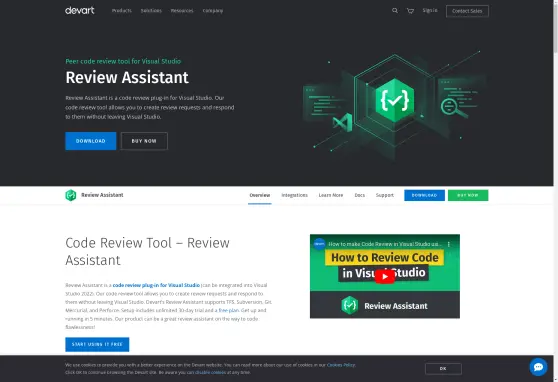This screenshot has width=558, height=382.
Task: Select the Docs tab
Action: click(360, 195)
